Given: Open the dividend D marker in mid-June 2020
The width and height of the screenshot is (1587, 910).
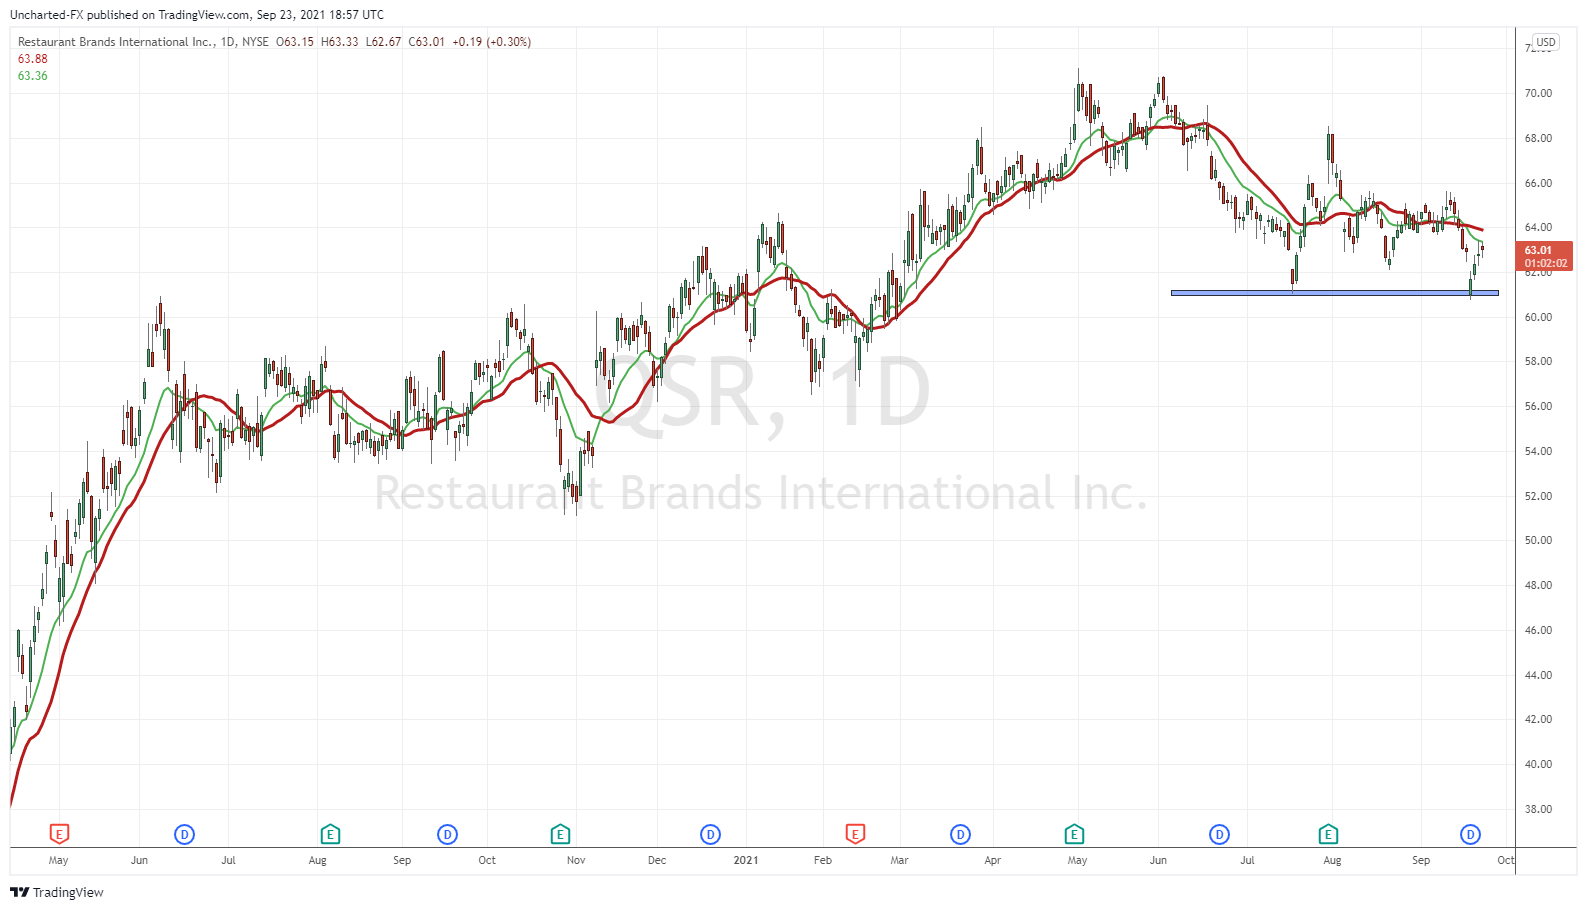Looking at the screenshot, I should [x=184, y=834].
